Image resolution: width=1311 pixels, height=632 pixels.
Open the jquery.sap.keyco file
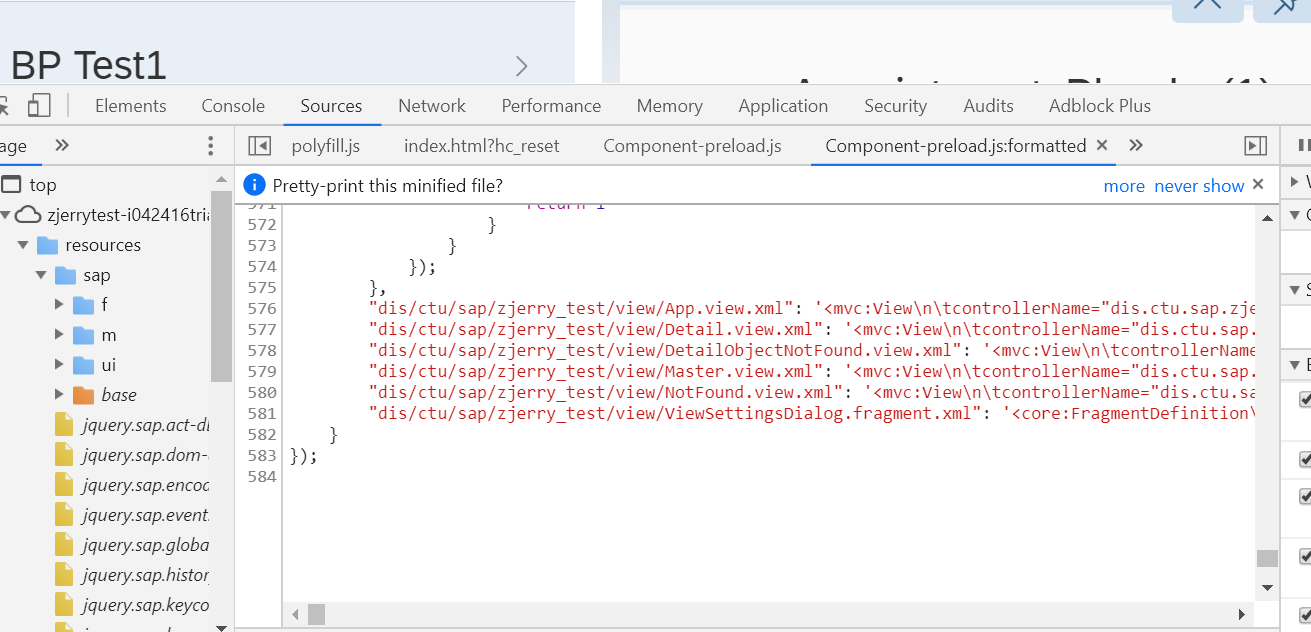pos(146,605)
